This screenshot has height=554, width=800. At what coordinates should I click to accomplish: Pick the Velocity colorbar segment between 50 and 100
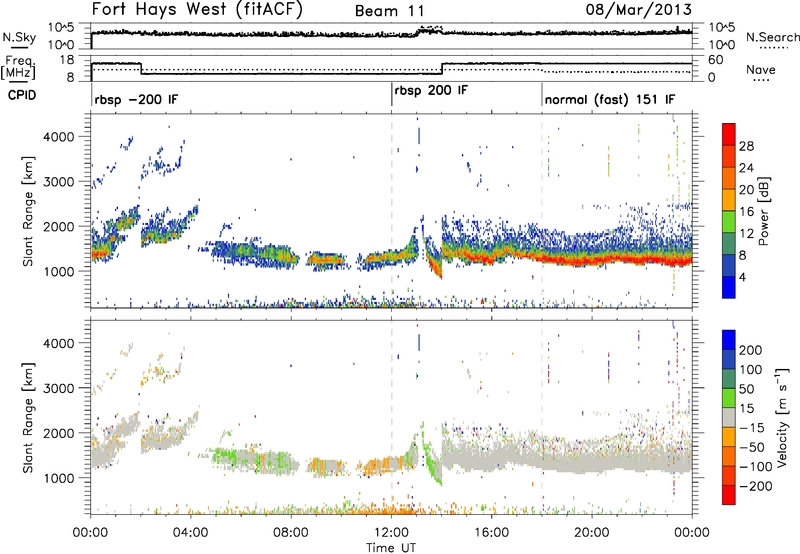729,379
